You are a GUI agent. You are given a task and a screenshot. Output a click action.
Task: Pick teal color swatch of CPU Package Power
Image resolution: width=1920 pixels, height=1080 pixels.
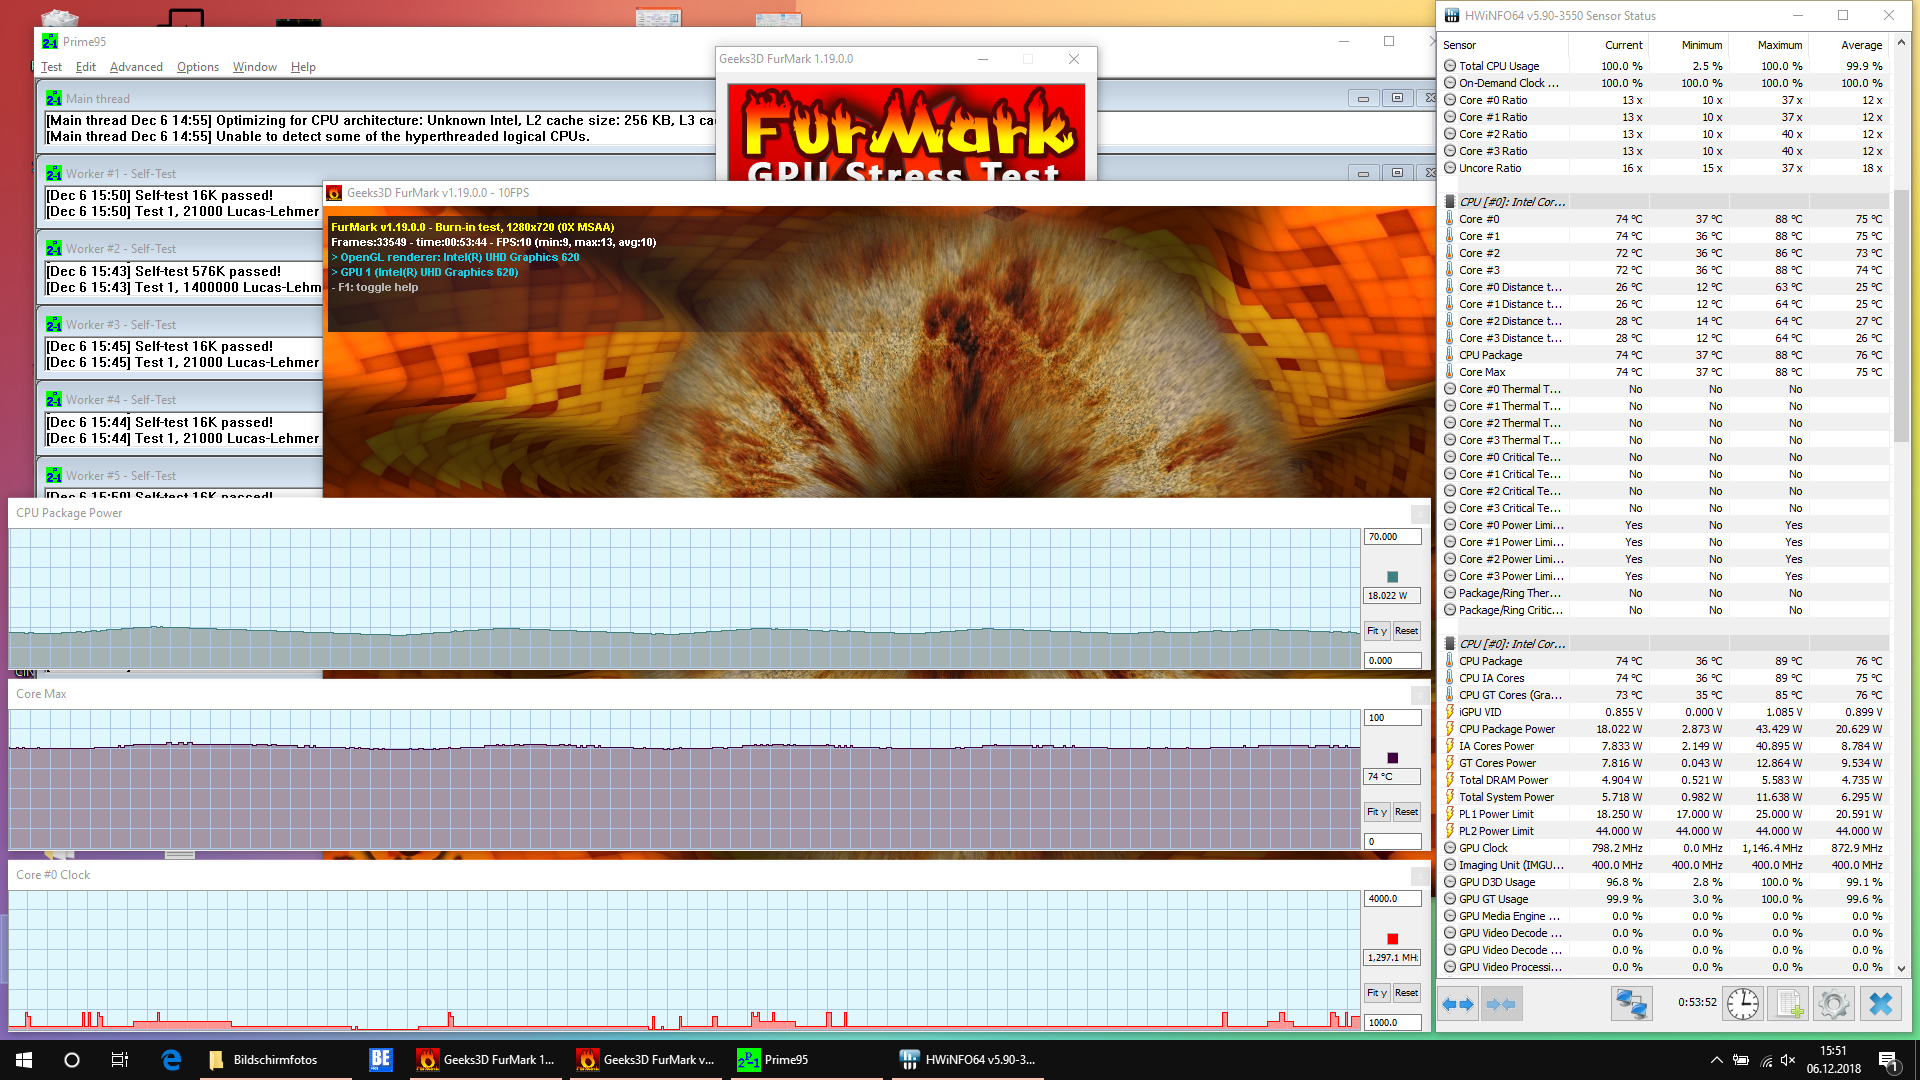tap(1392, 577)
